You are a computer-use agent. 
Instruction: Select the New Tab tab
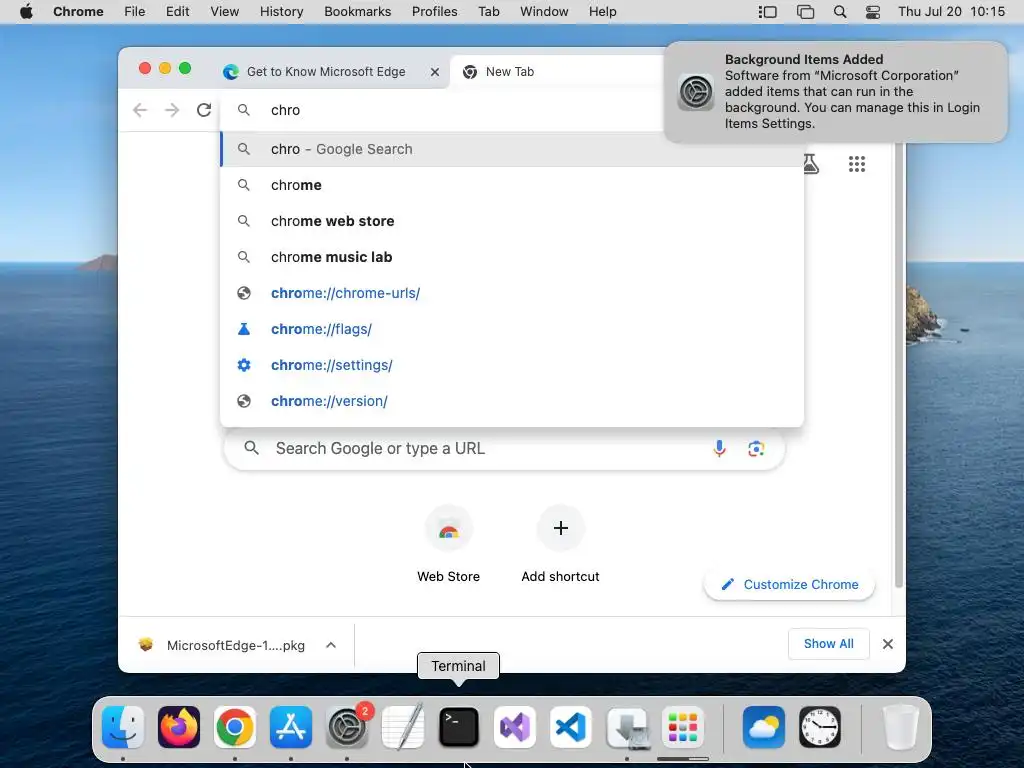555,72
